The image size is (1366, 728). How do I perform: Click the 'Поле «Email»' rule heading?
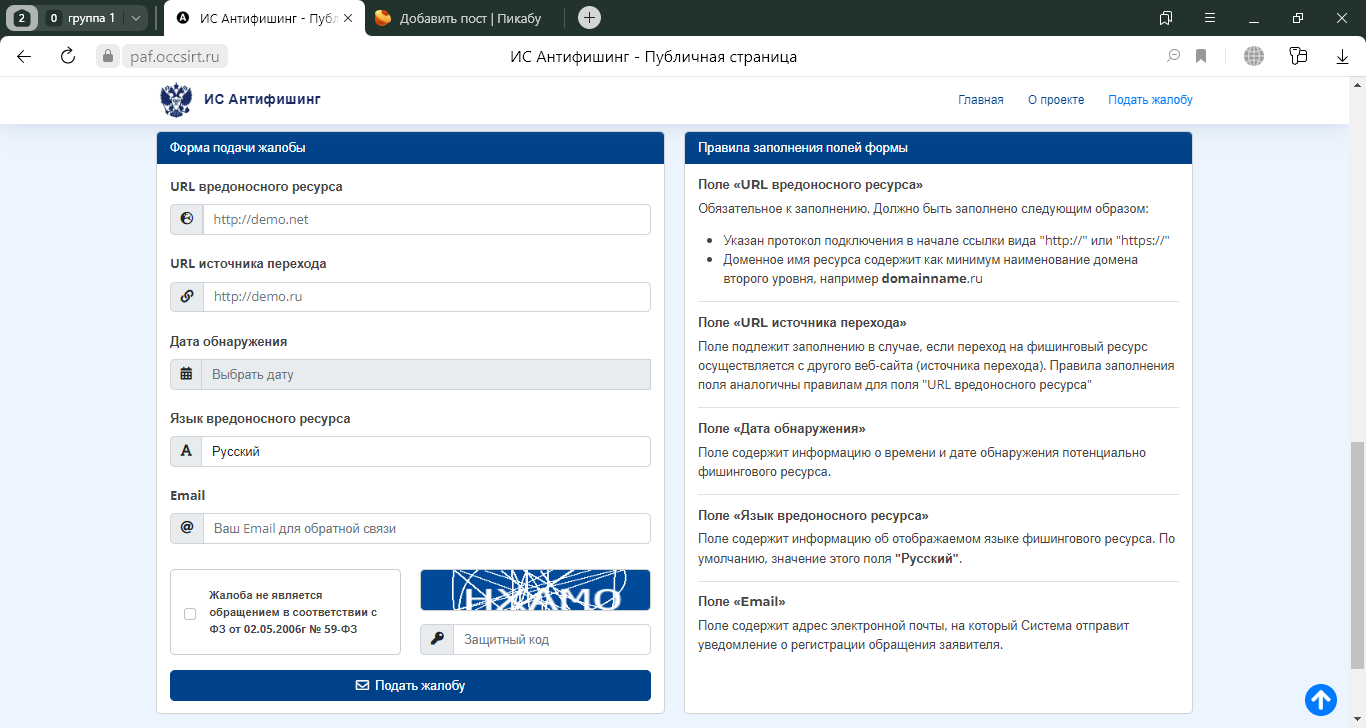pos(742,602)
